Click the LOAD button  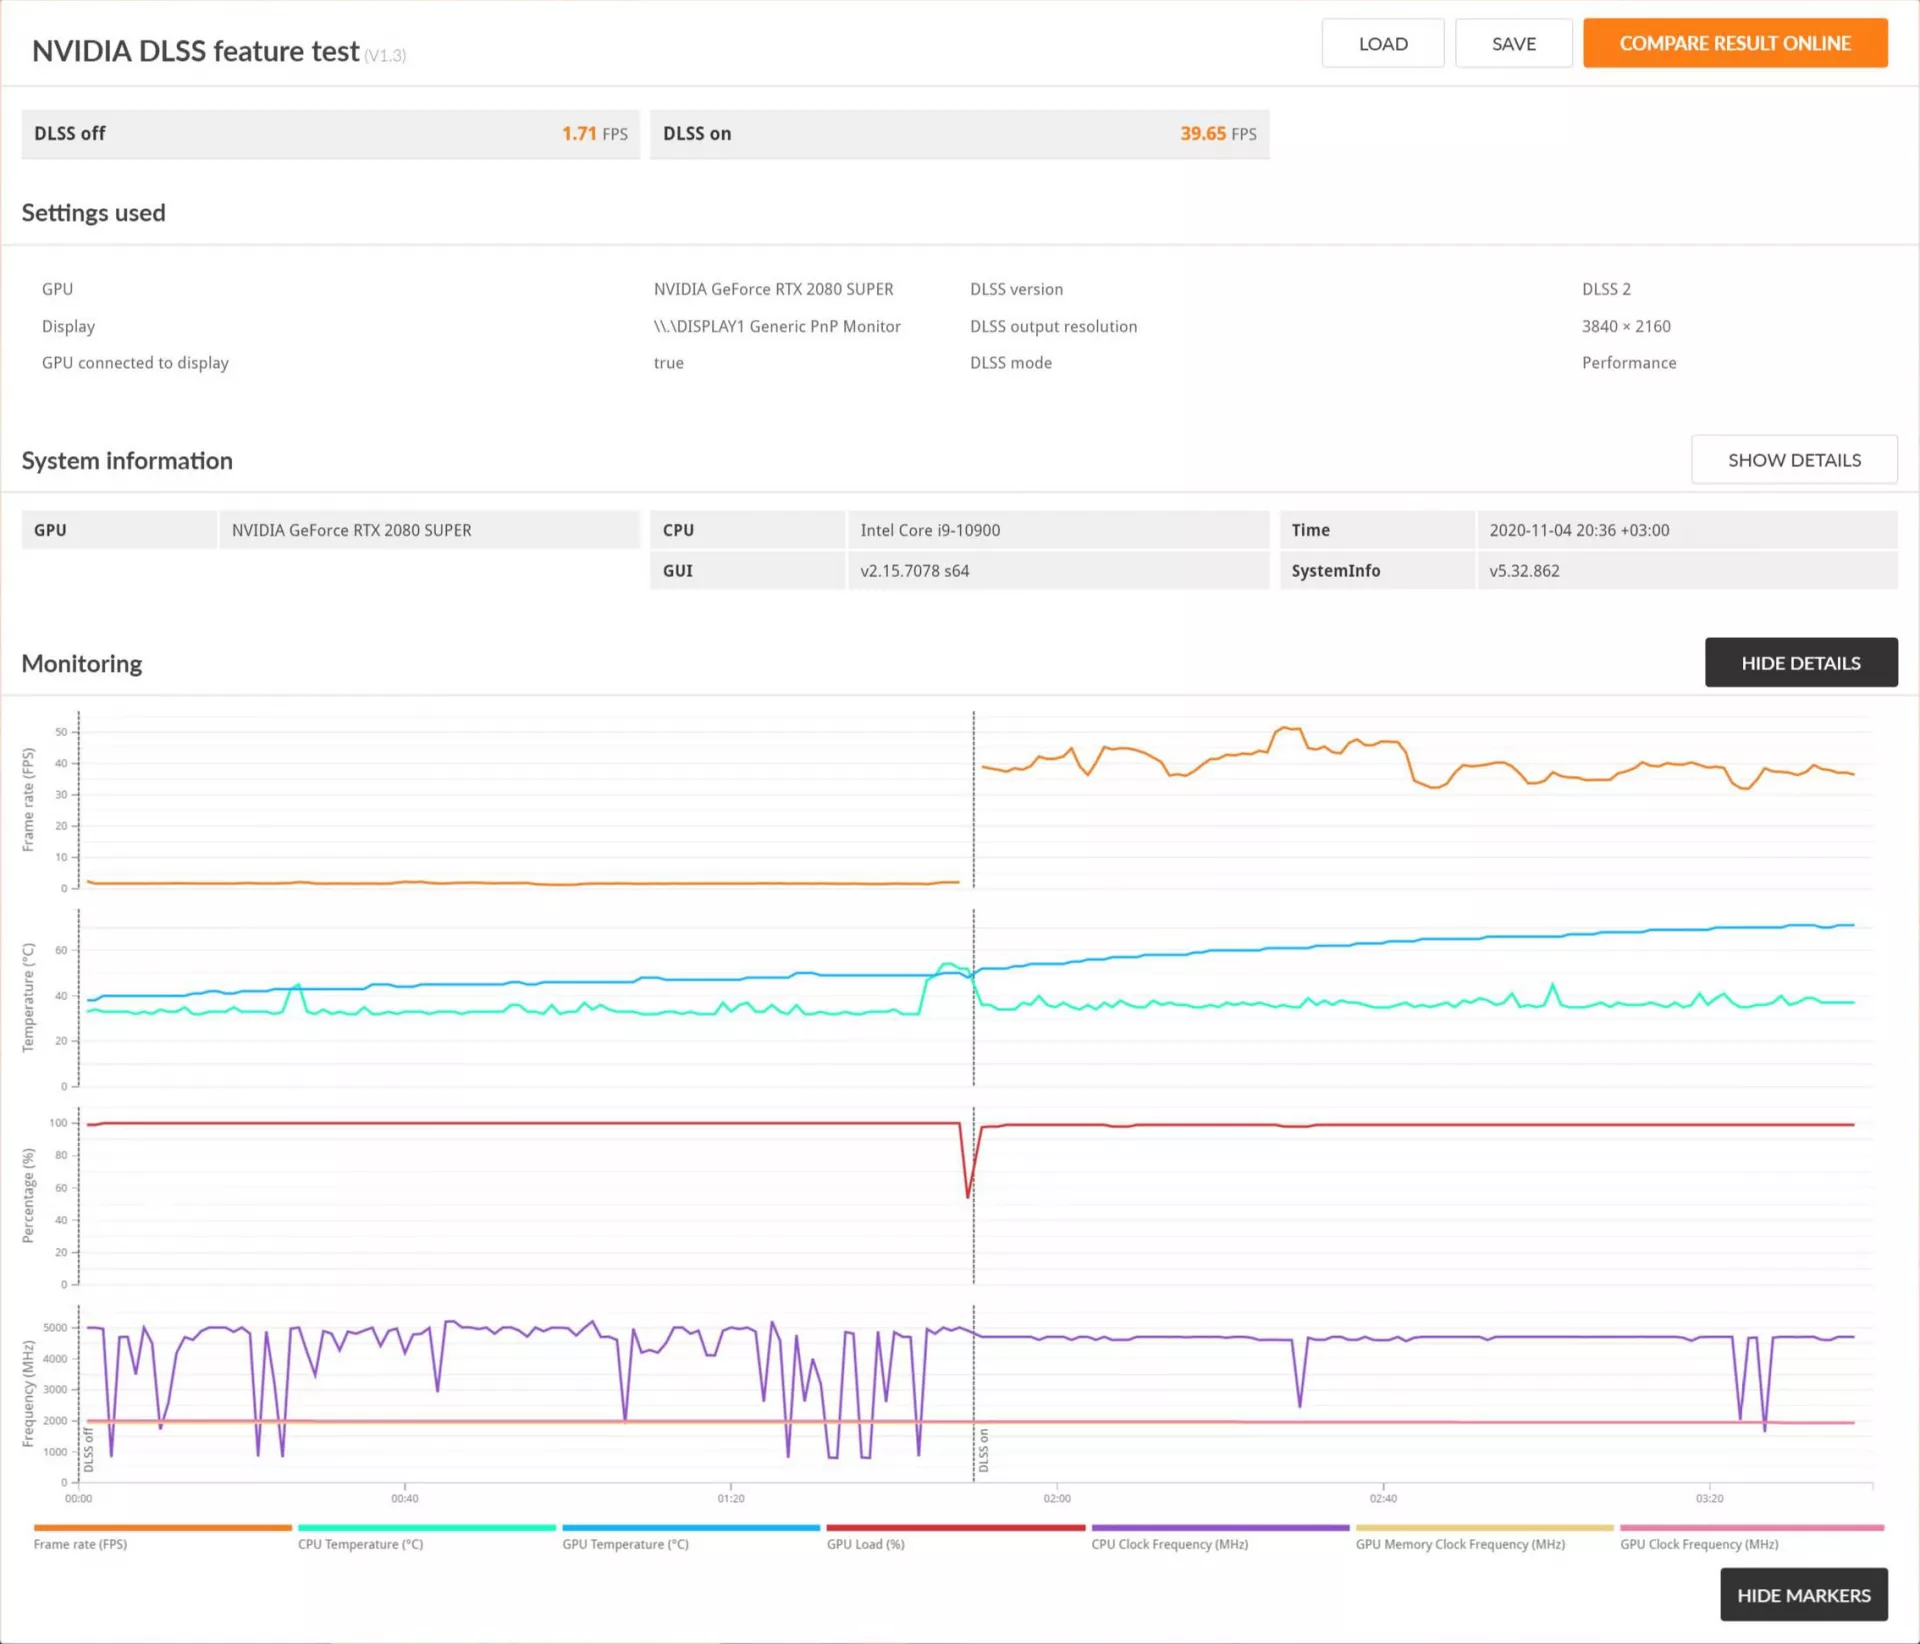[1382, 44]
